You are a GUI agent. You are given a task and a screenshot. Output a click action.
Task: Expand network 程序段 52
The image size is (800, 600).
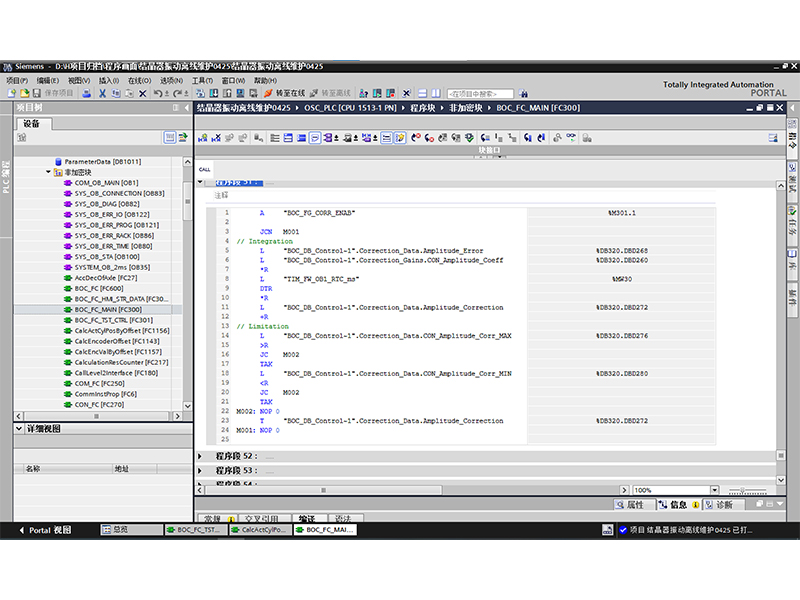pyautogui.click(x=200, y=456)
